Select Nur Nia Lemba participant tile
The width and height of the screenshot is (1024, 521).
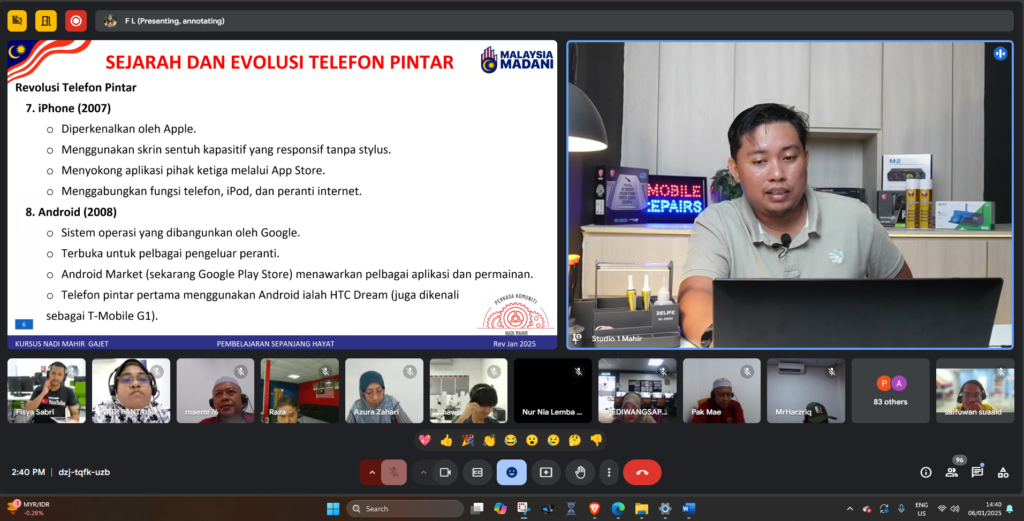click(553, 390)
